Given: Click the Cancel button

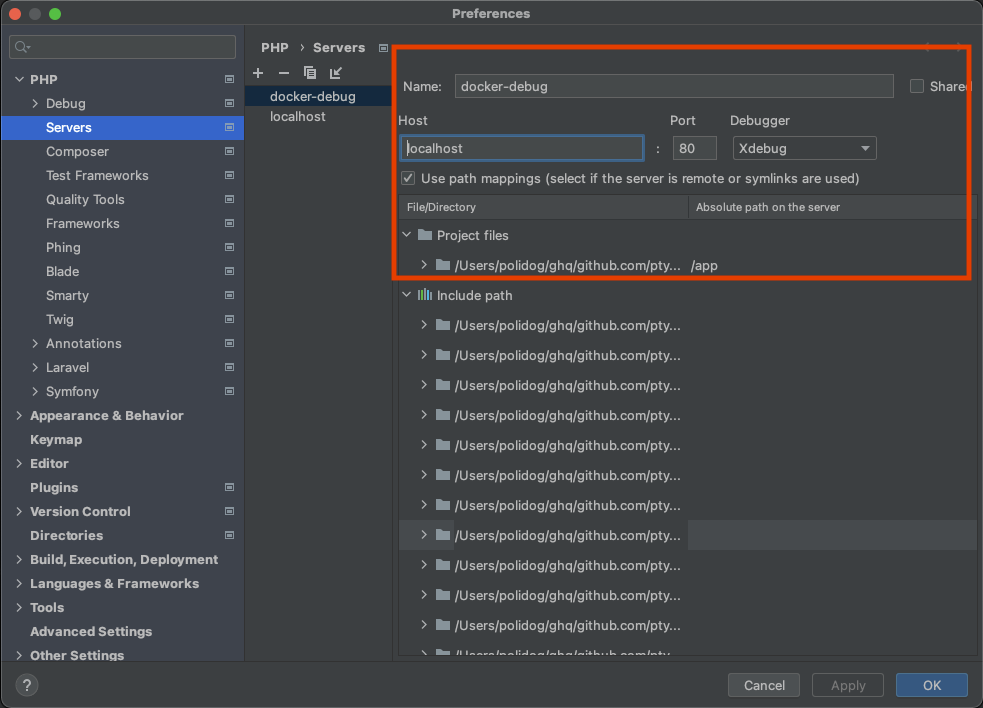Looking at the screenshot, I should pos(764,685).
